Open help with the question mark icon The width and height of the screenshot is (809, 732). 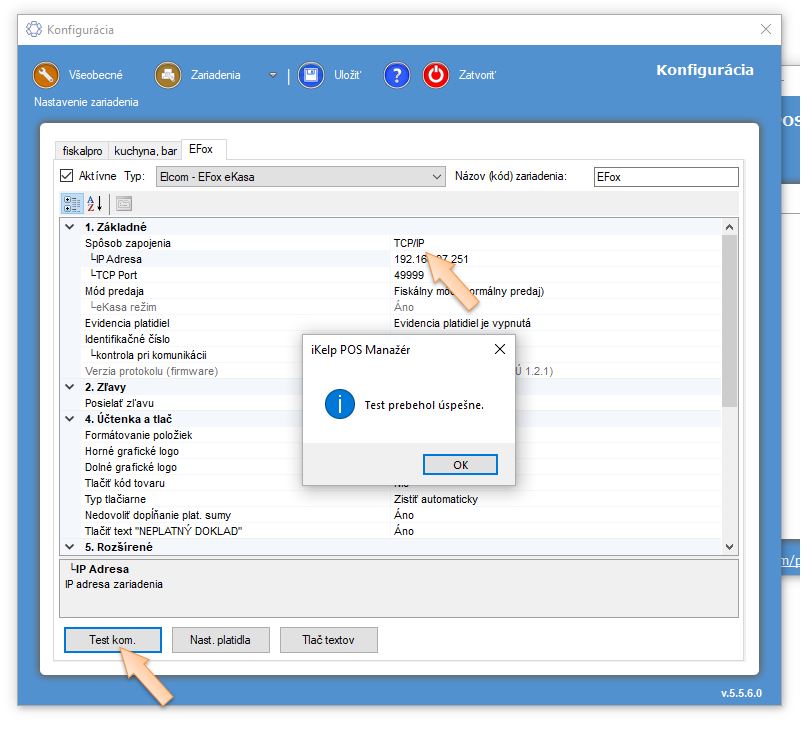point(397,75)
